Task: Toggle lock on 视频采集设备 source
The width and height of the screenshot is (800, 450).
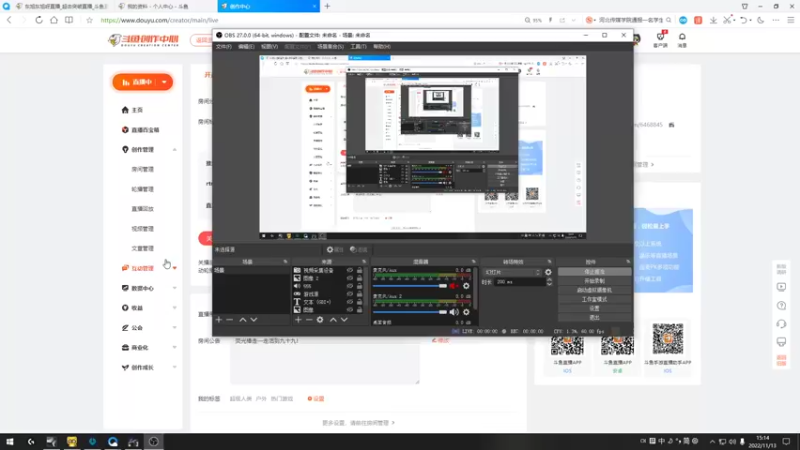Action: click(x=360, y=270)
